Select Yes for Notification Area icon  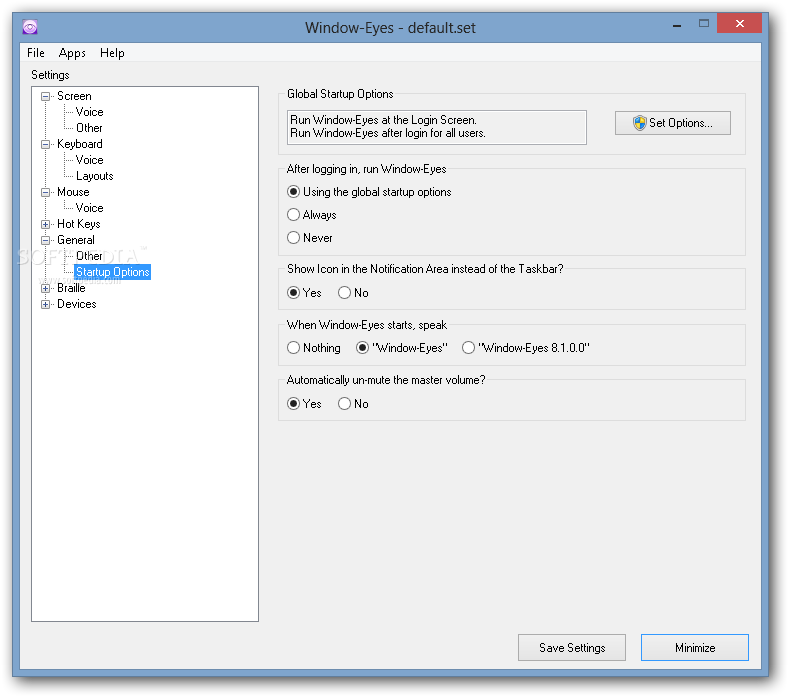(x=304, y=293)
